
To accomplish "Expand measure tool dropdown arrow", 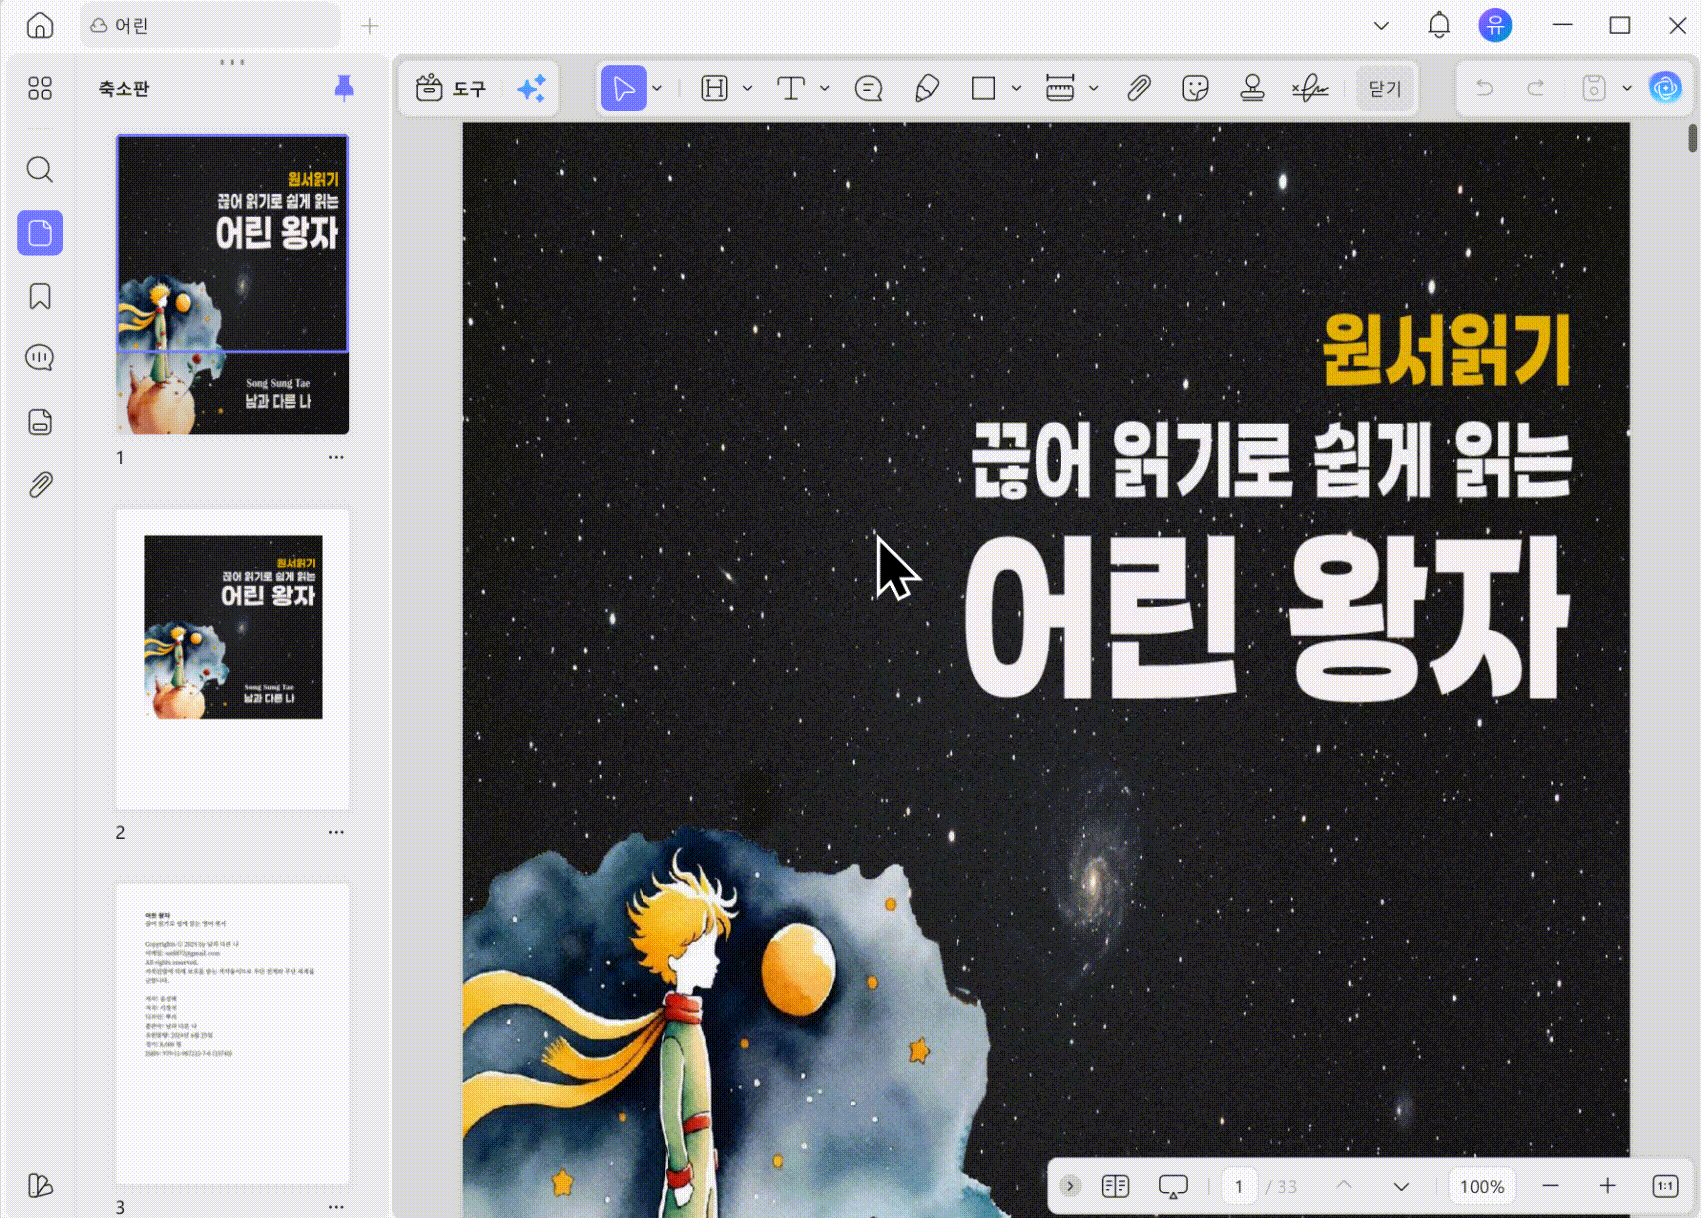I will pos(1093,88).
